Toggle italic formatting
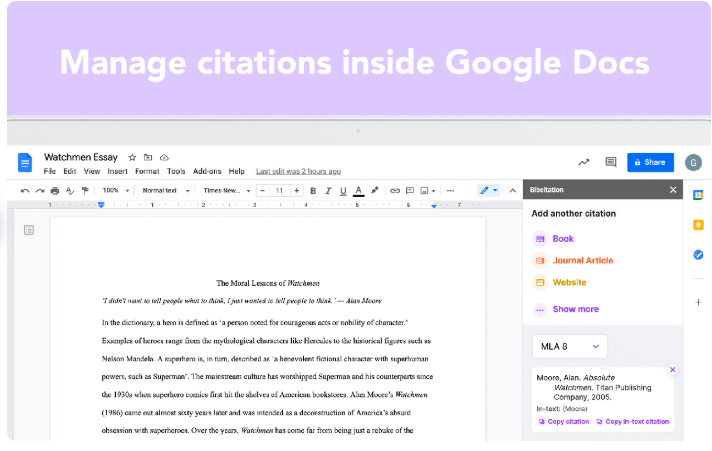This screenshot has width=712, height=451. 328,191
